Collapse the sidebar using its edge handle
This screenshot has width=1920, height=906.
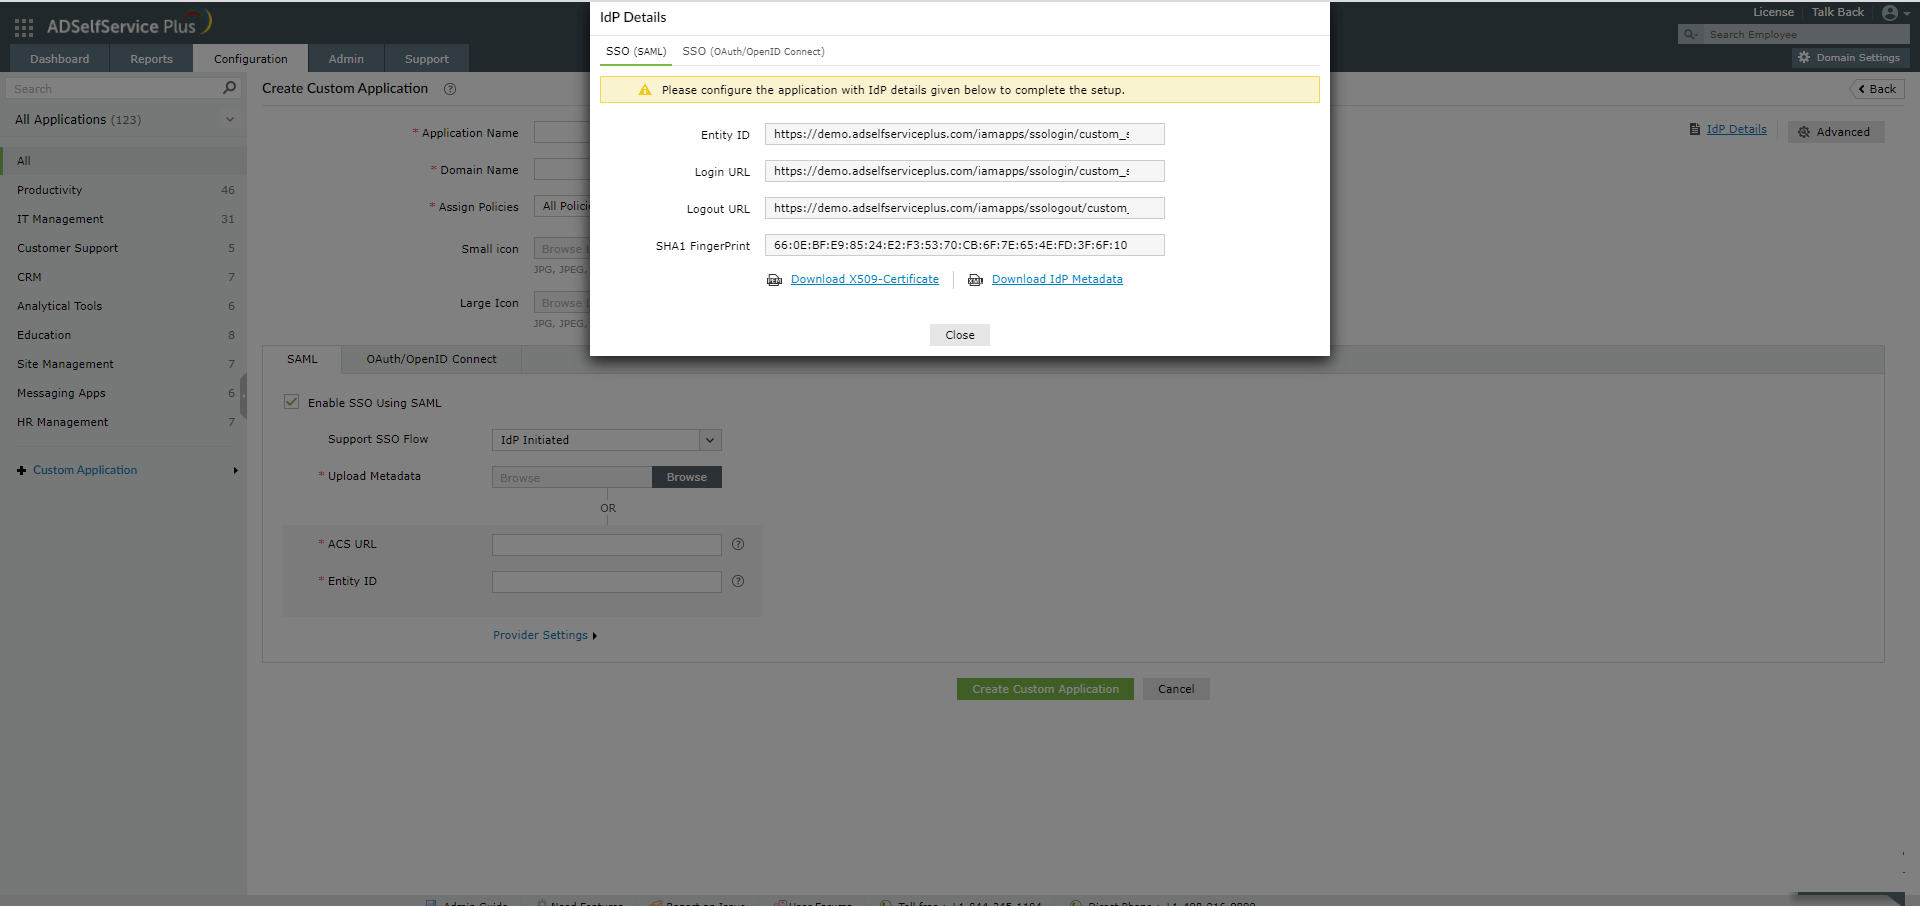coord(243,397)
